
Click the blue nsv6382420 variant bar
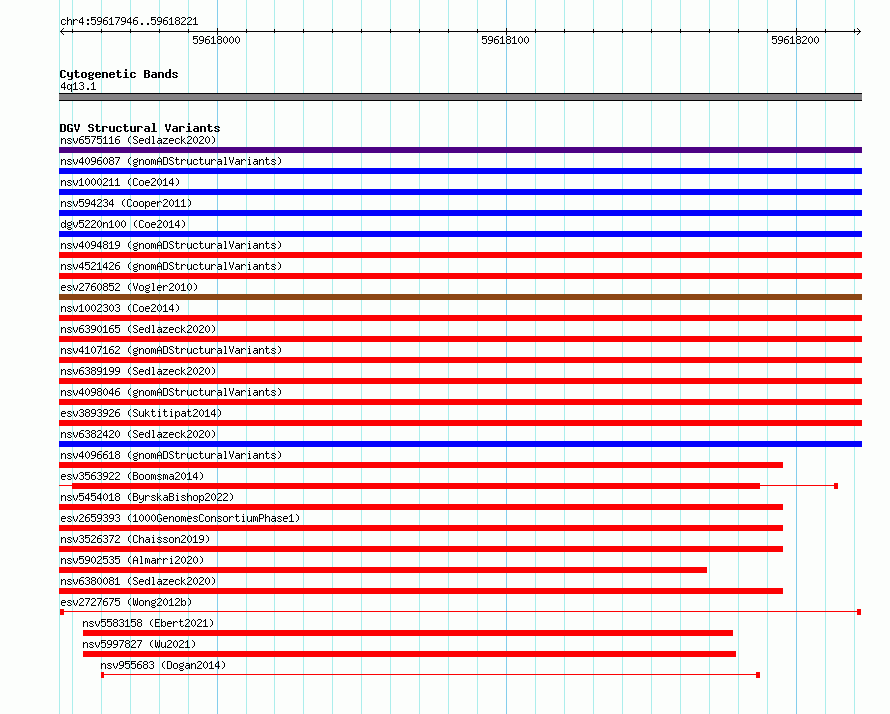pyautogui.click(x=460, y=444)
